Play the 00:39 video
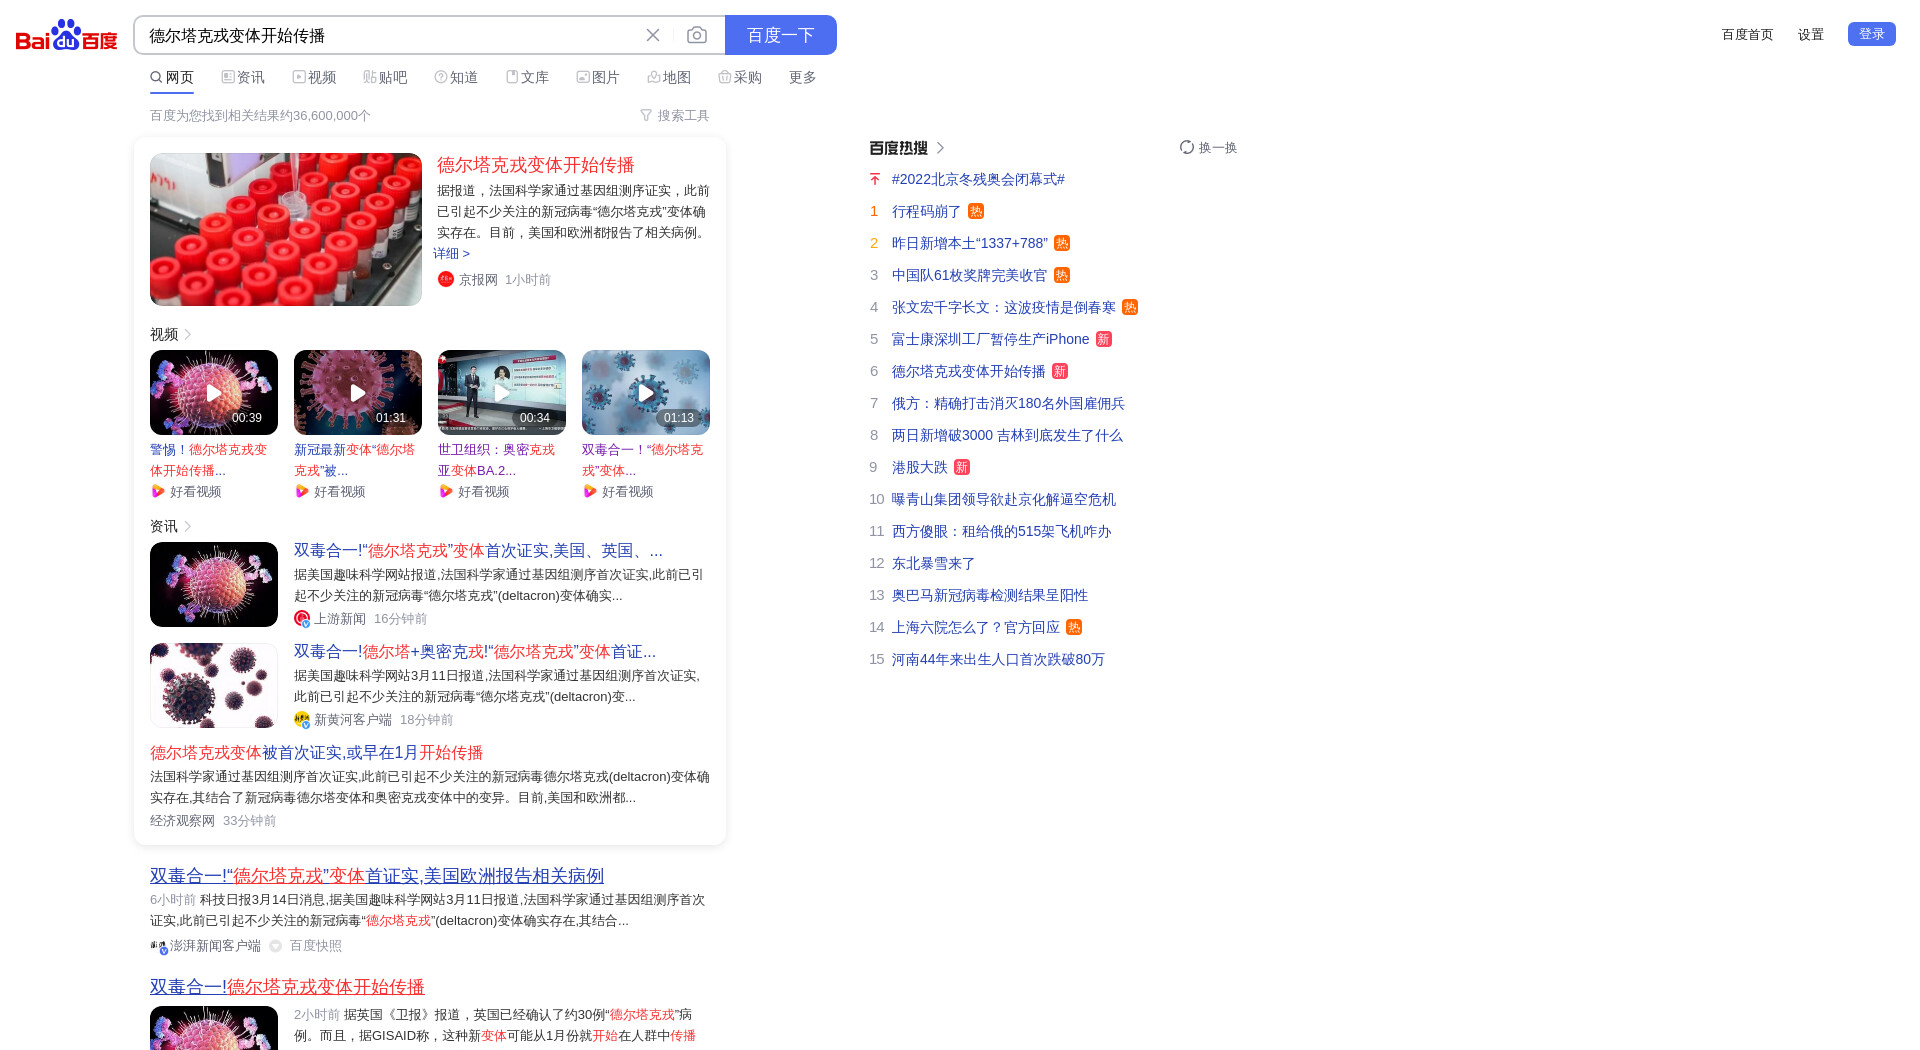 [214, 392]
